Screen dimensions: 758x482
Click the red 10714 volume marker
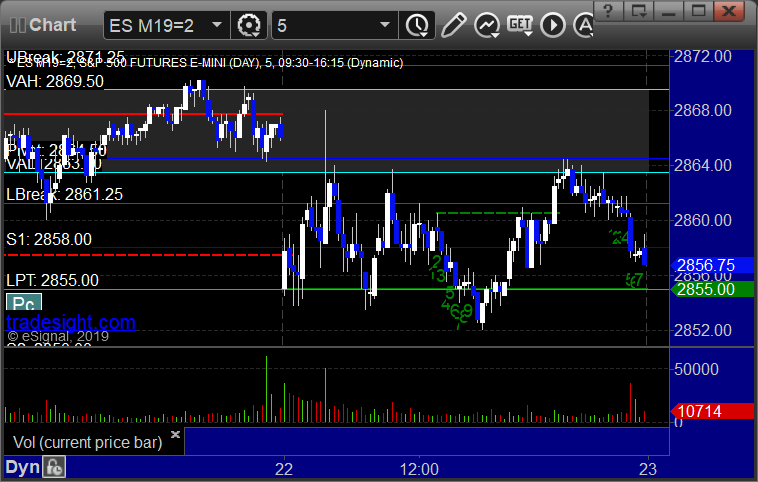pos(712,411)
